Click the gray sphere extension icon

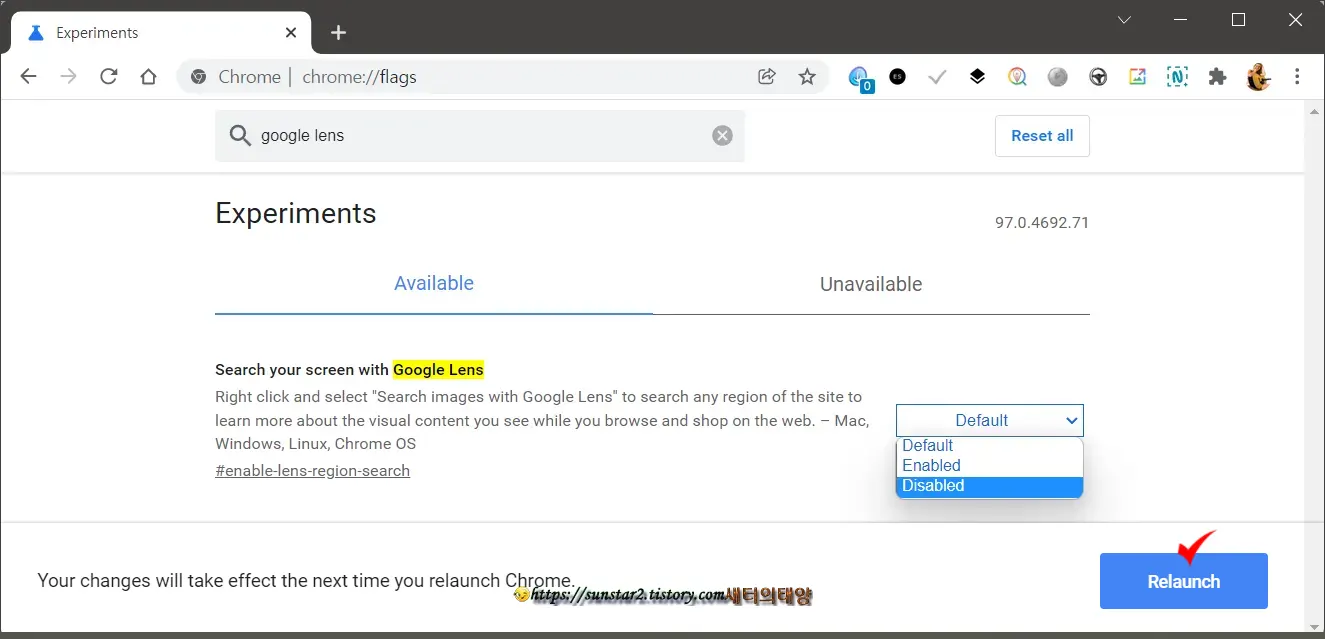[x=1057, y=77]
